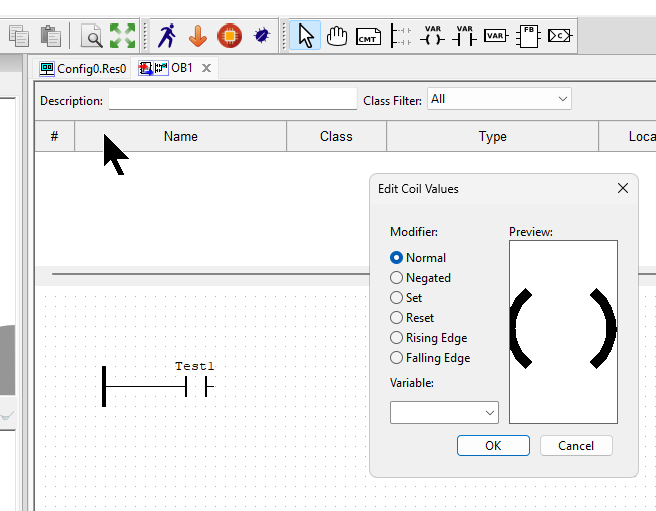Image resolution: width=656 pixels, height=511 pixels.
Task: Close the OB1 tab
Action: click(206, 69)
